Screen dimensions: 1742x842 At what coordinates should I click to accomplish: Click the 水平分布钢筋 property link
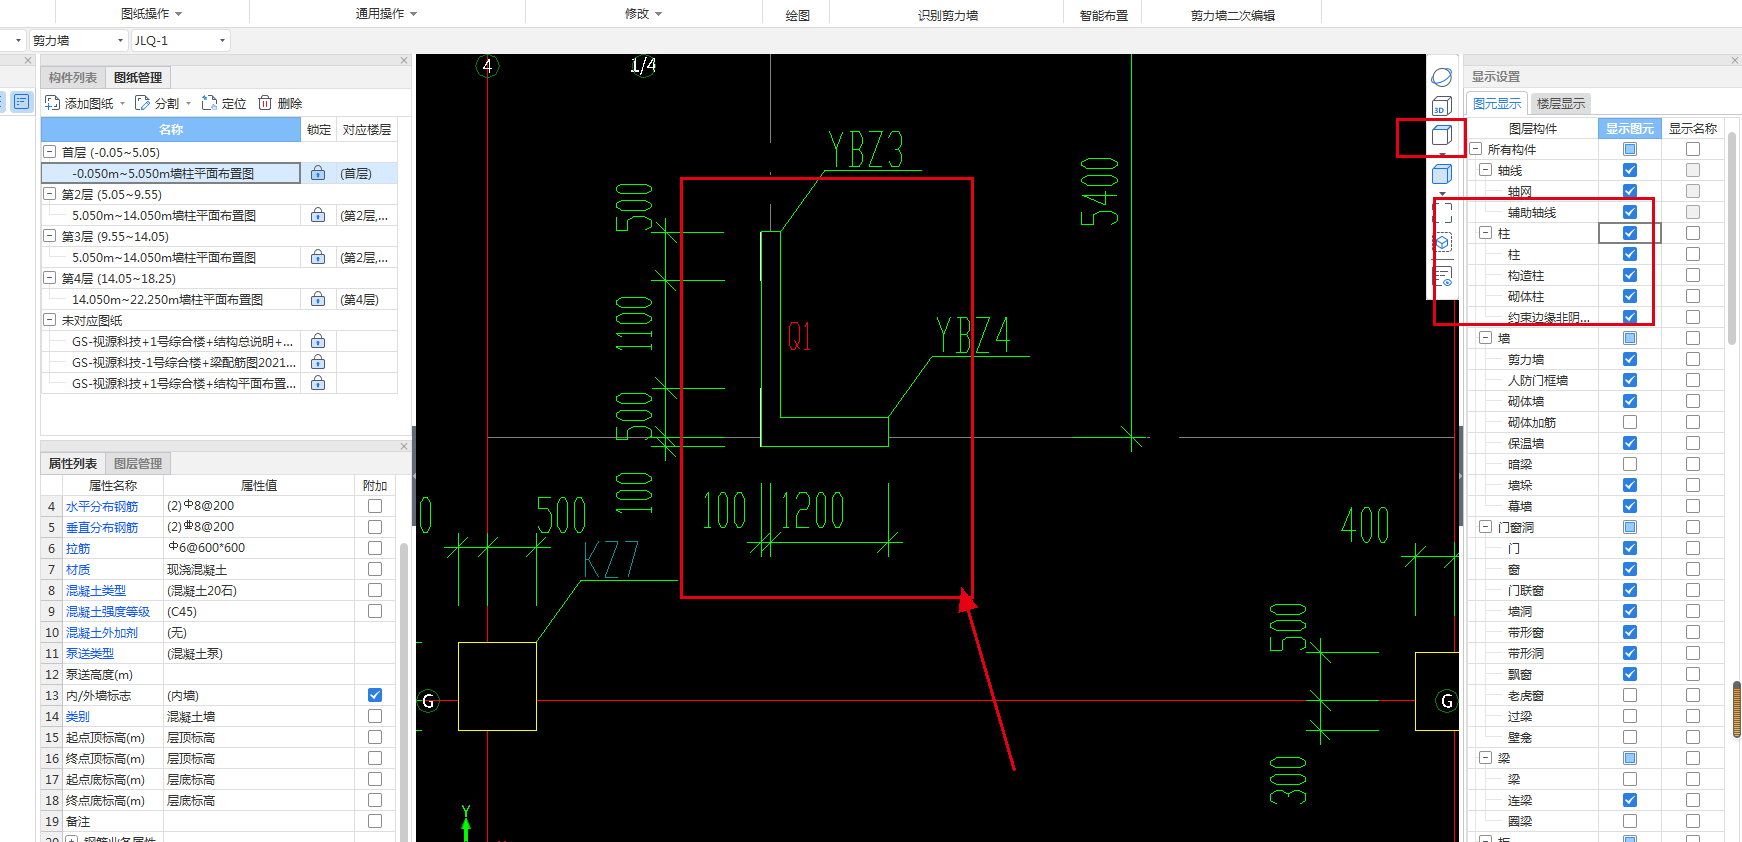(x=102, y=506)
